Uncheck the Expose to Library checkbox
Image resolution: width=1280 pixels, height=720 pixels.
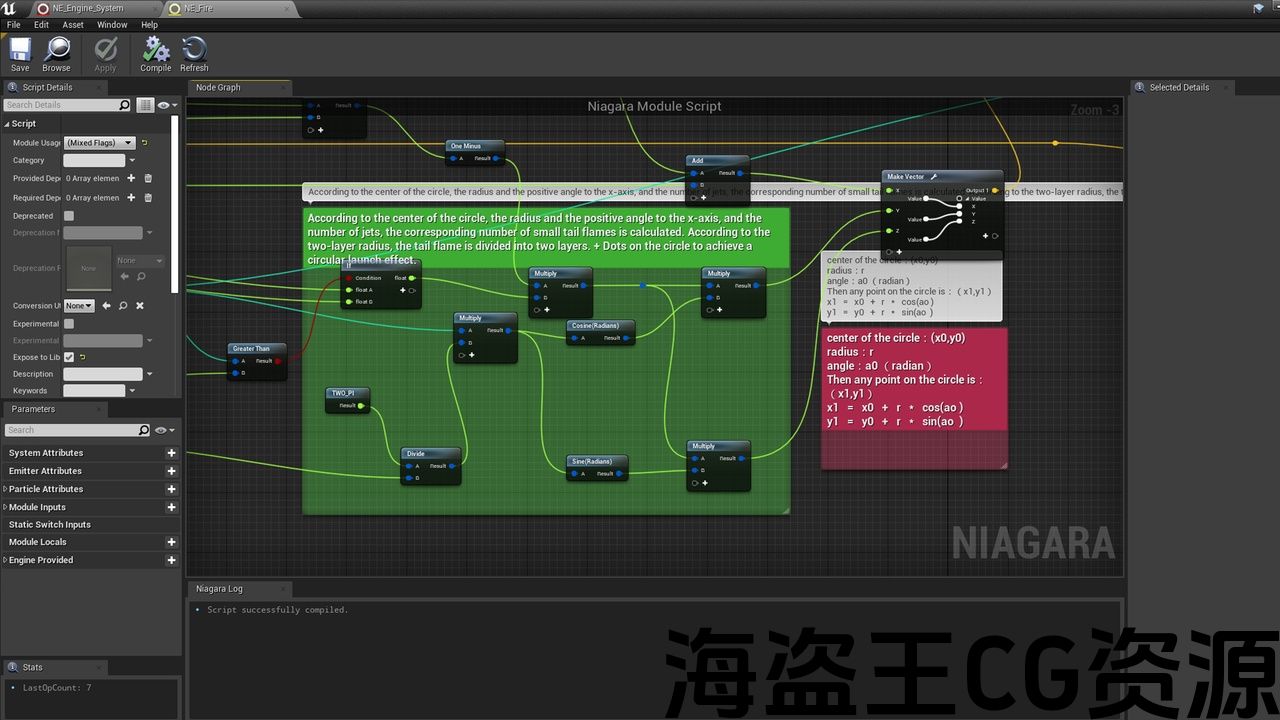click(x=69, y=357)
